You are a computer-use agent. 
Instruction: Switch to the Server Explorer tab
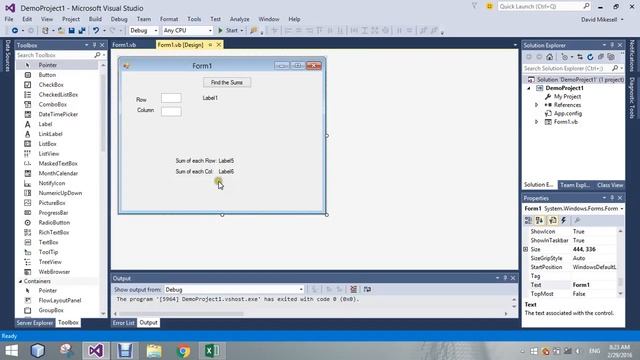point(35,323)
